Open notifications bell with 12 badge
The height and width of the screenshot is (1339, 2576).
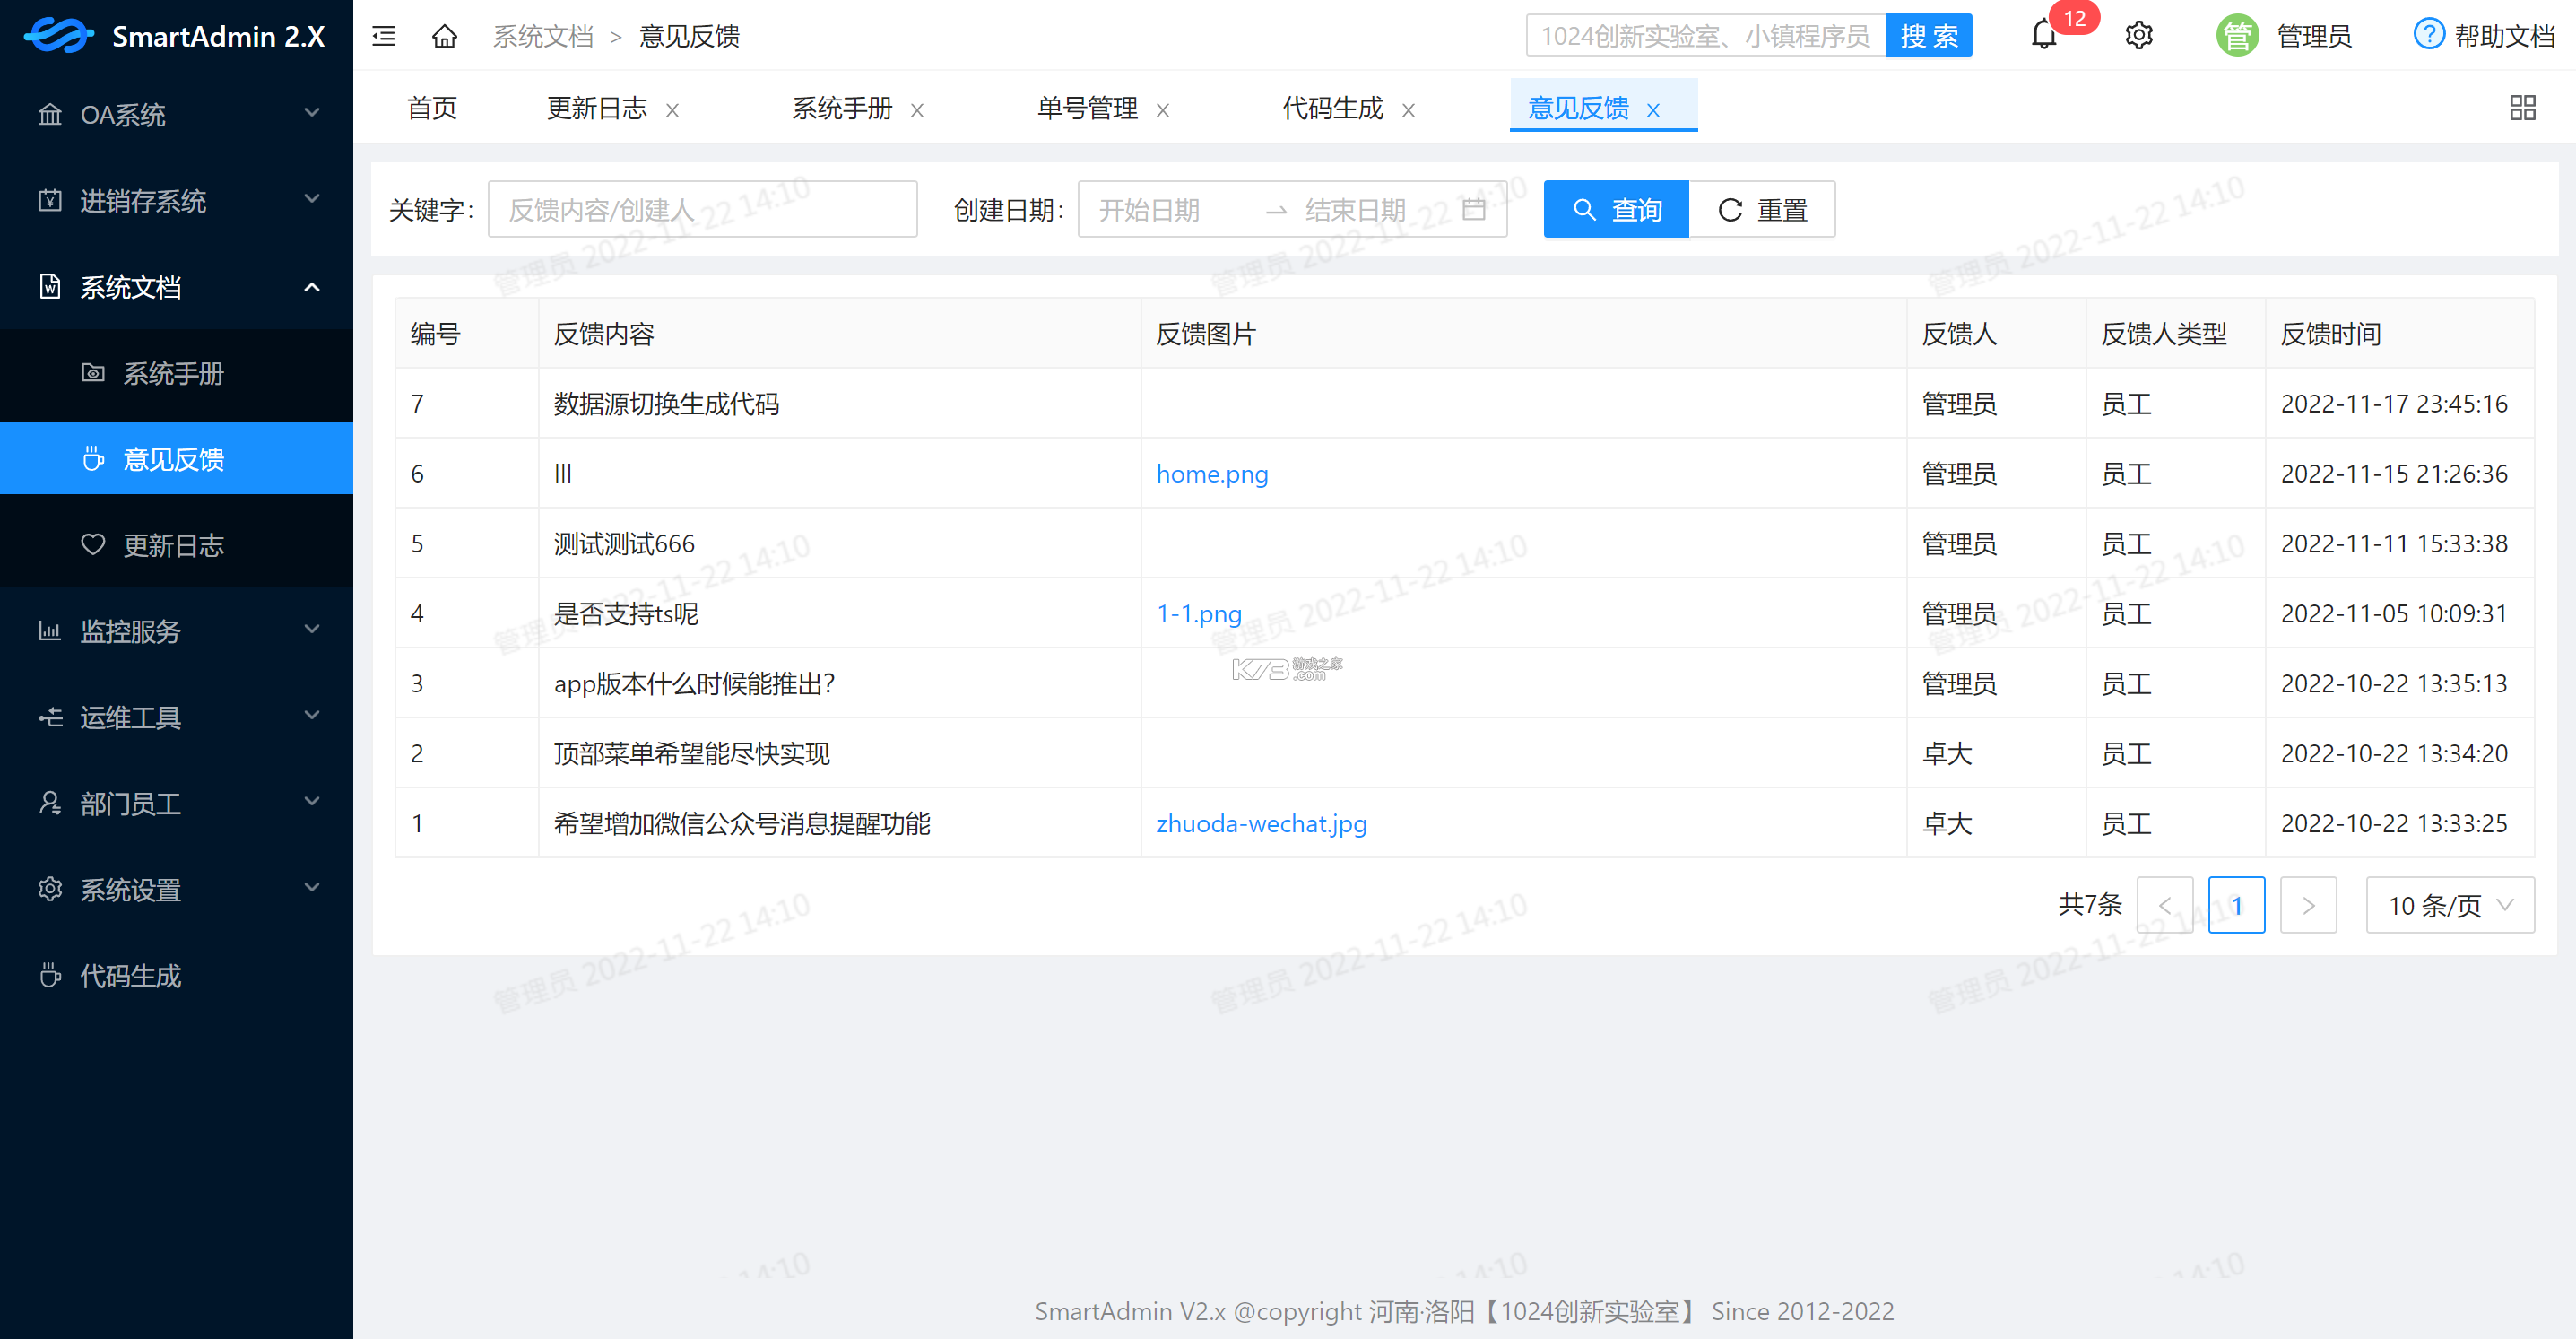pyautogui.click(x=2044, y=36)
